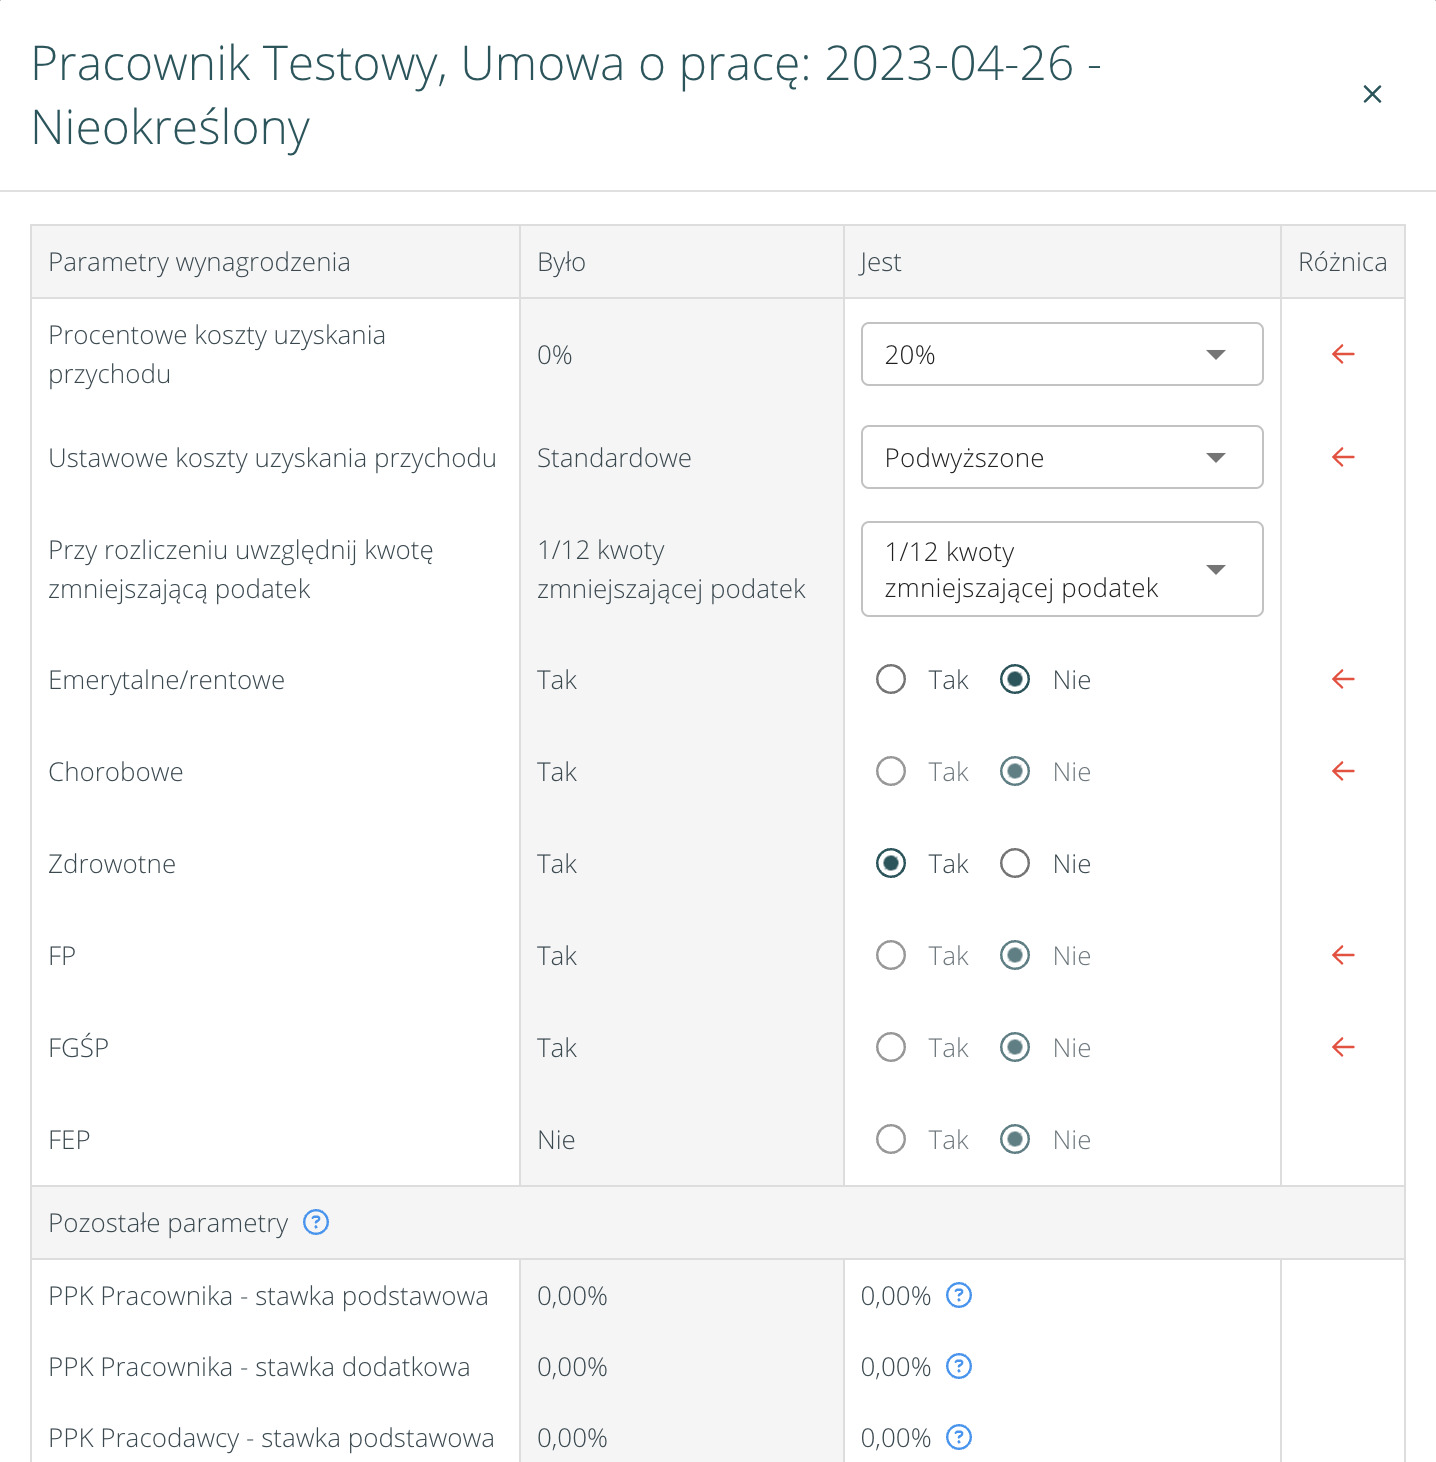This screenshot has height=1462, width=1436.
Task: Click the Chorobowe row red arrow
Action: tap(1343, 771)
